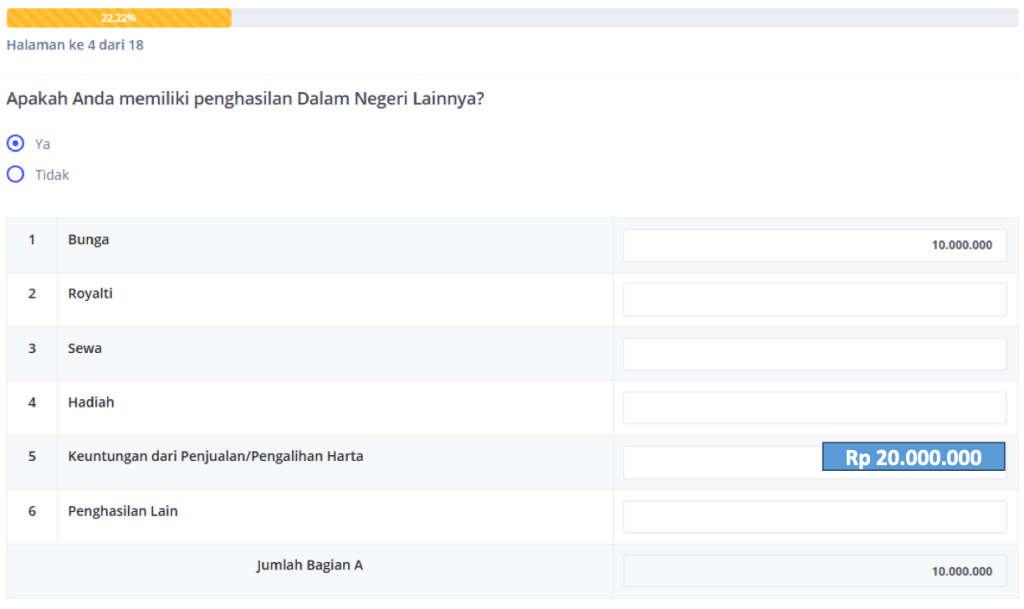Click the "Keuntungan dari Penjualan/Pengalihan Harta" label
Image resolution: width=1024 pixels, height=609 pixels.
coord(215,456)
